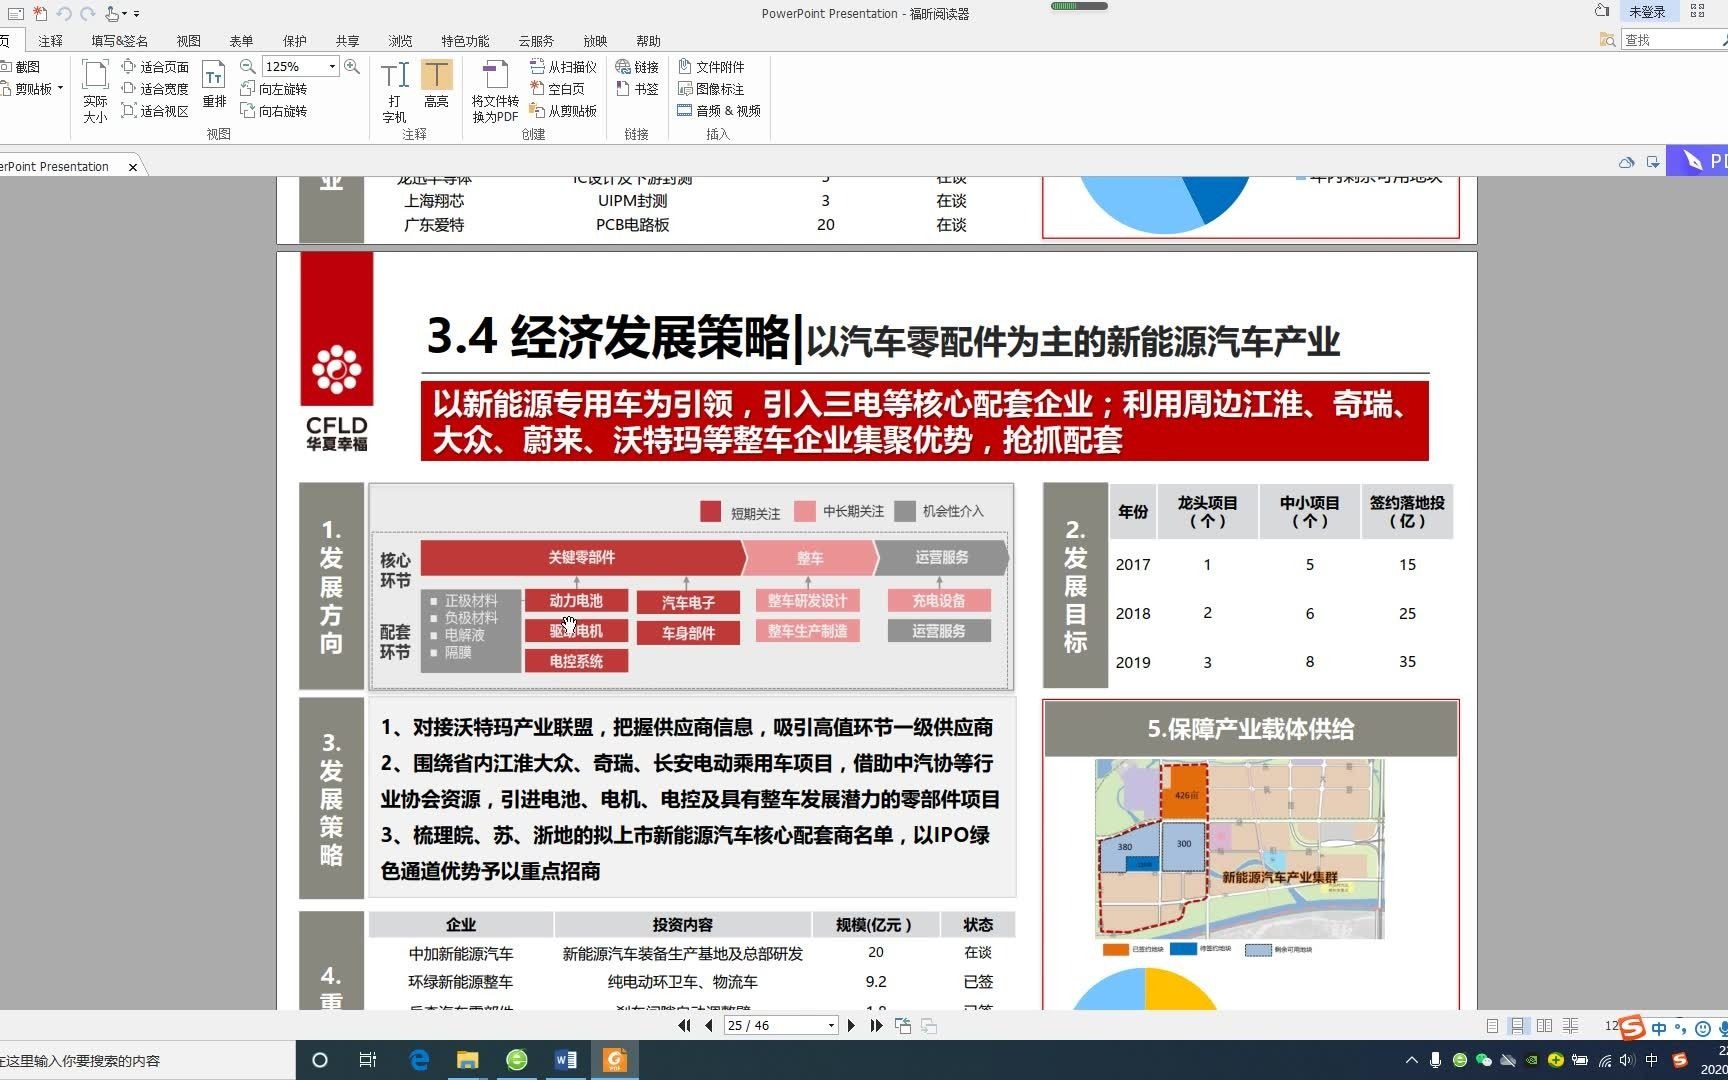Choose 适合宽度 (fit width)

[155, 89]
